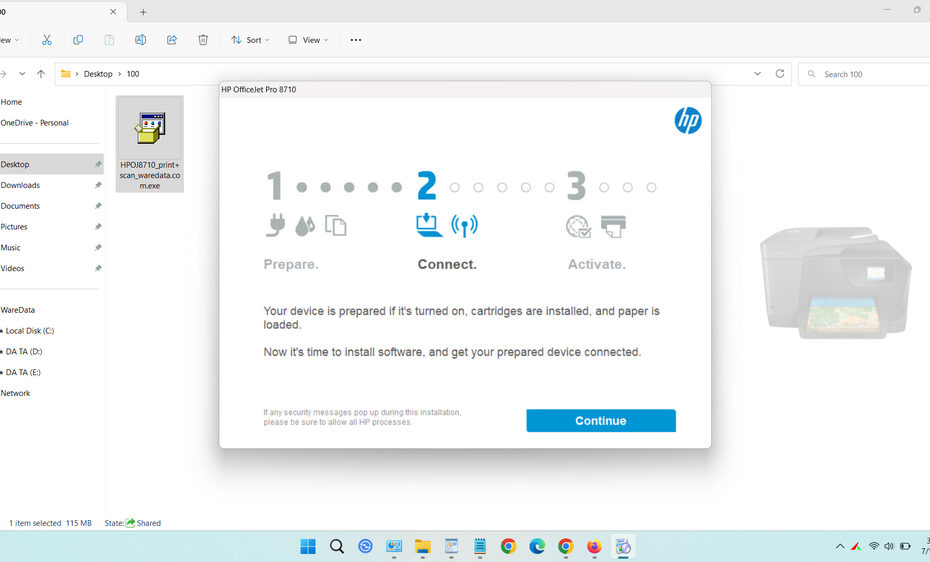Image resolution: width=930 pixels, height=562 pixels.
Task: Expand the chevron after folder icon in address bar
Action: 77,74
